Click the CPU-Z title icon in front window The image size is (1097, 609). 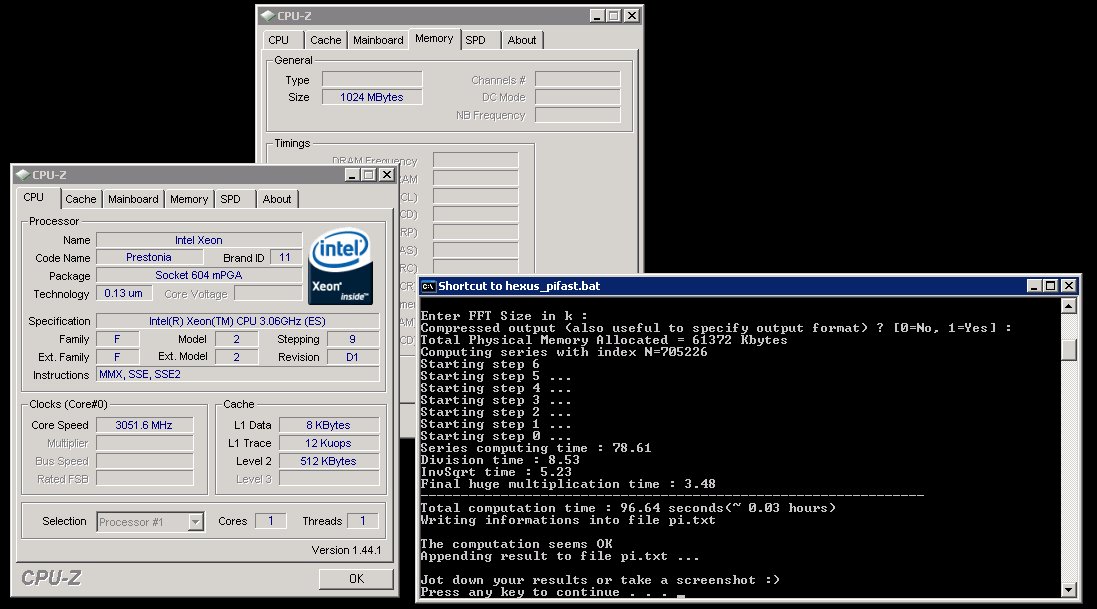click(22, 175)
